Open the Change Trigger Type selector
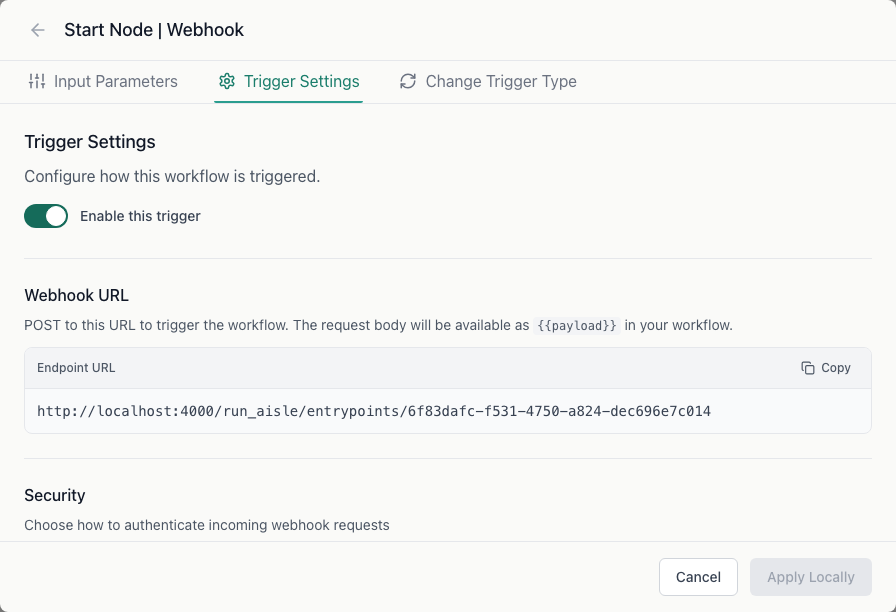Screen dimensions: 896x612 [x=489, y=81]
